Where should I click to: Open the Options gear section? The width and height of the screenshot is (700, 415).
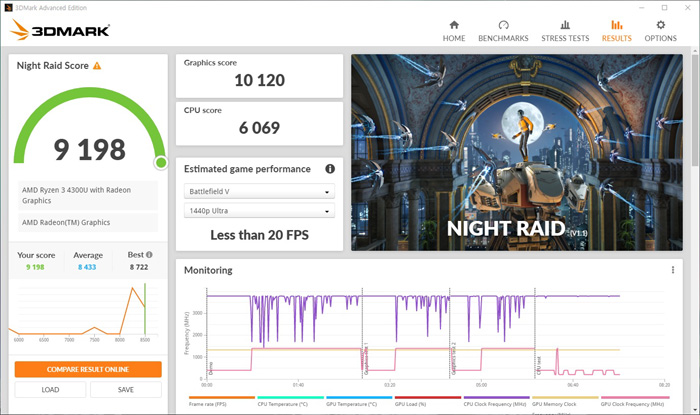click(x=660, y=30)
